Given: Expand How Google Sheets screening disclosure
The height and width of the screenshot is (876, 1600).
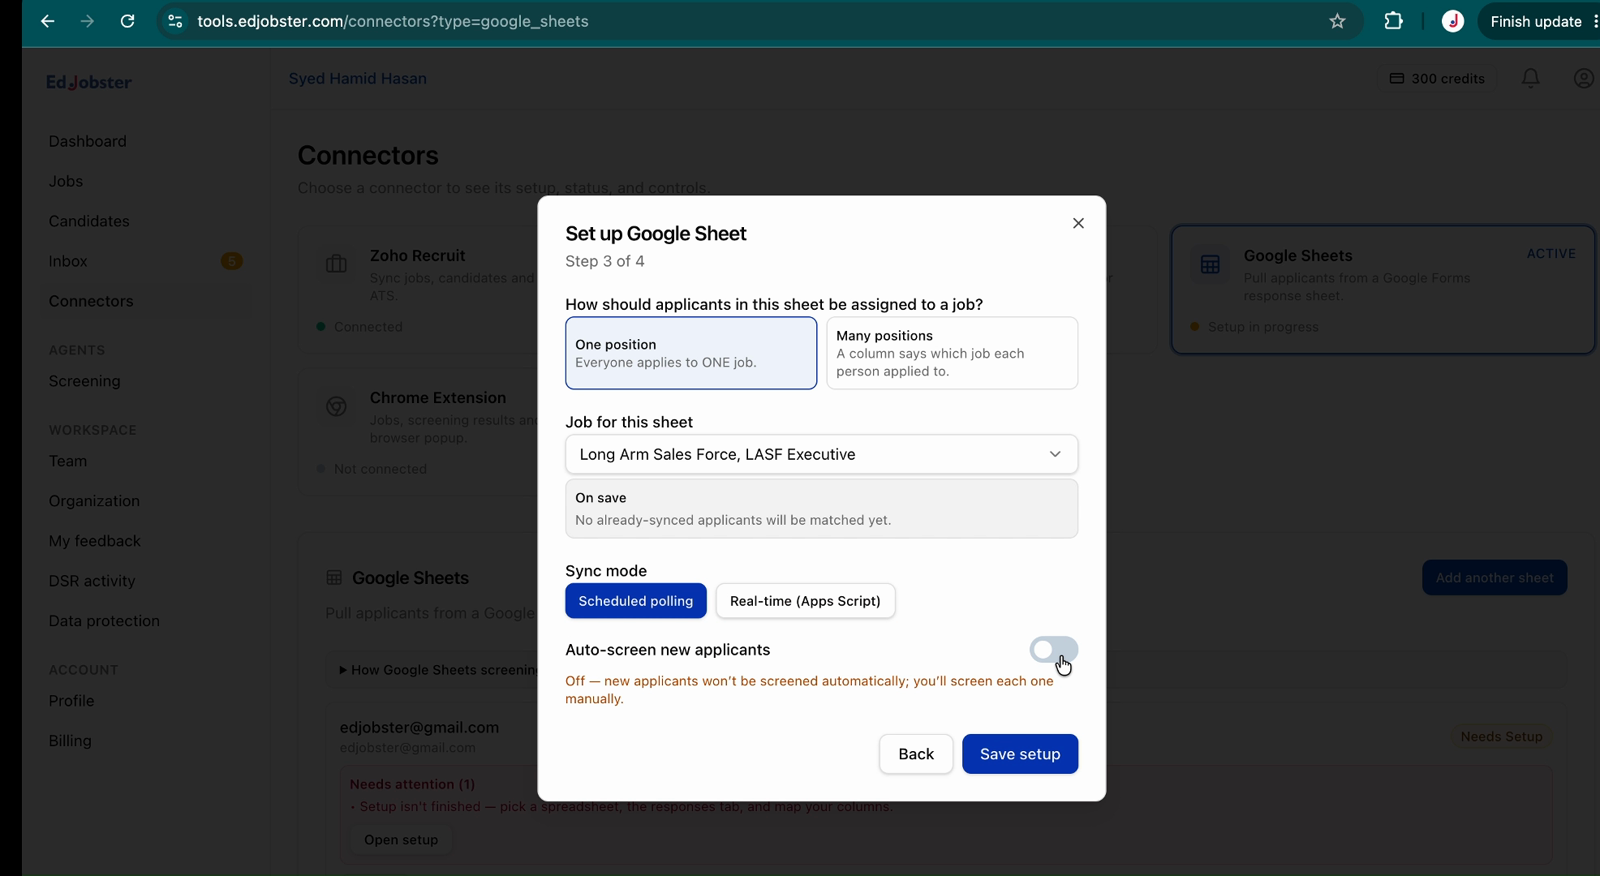Looking at the screenshot, I should [x=440, y=670].
